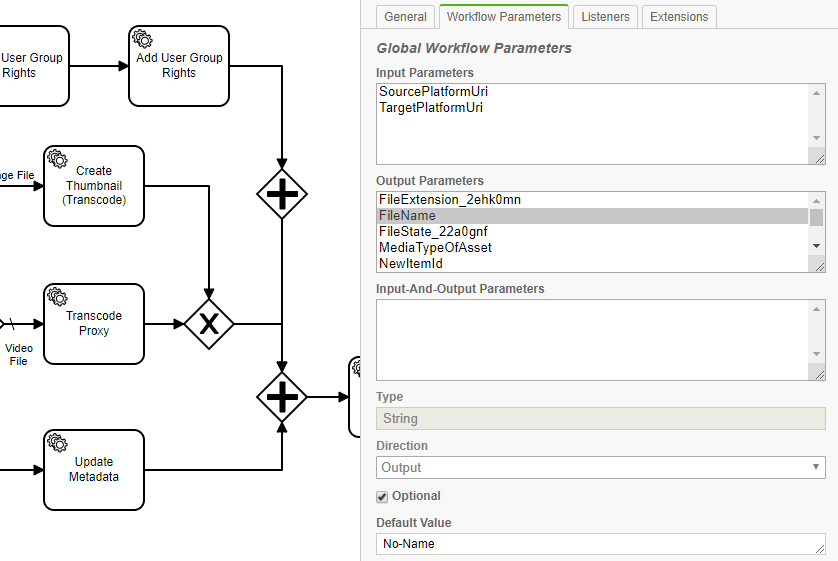Viewport: 838px width, 561px height.
Task: Switch to the General tab
Action: coord(405,17)
